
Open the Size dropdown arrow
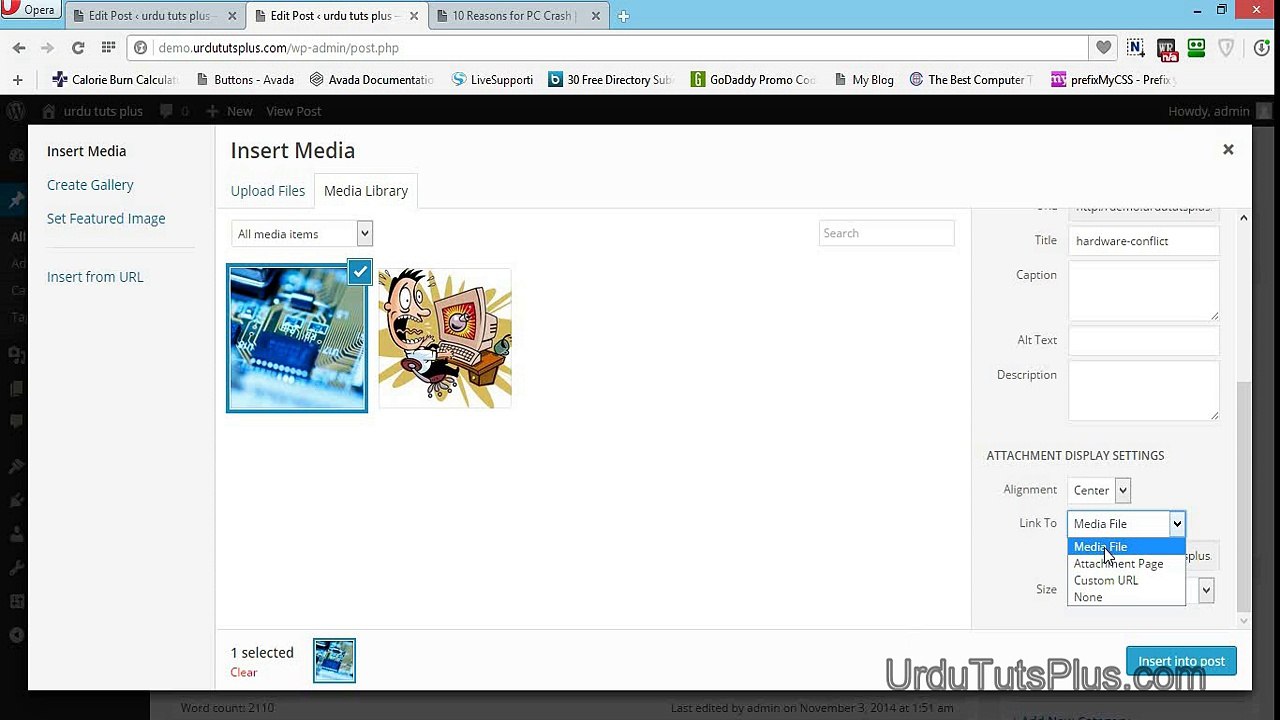pyautogui.click(x=1206, y=590)
